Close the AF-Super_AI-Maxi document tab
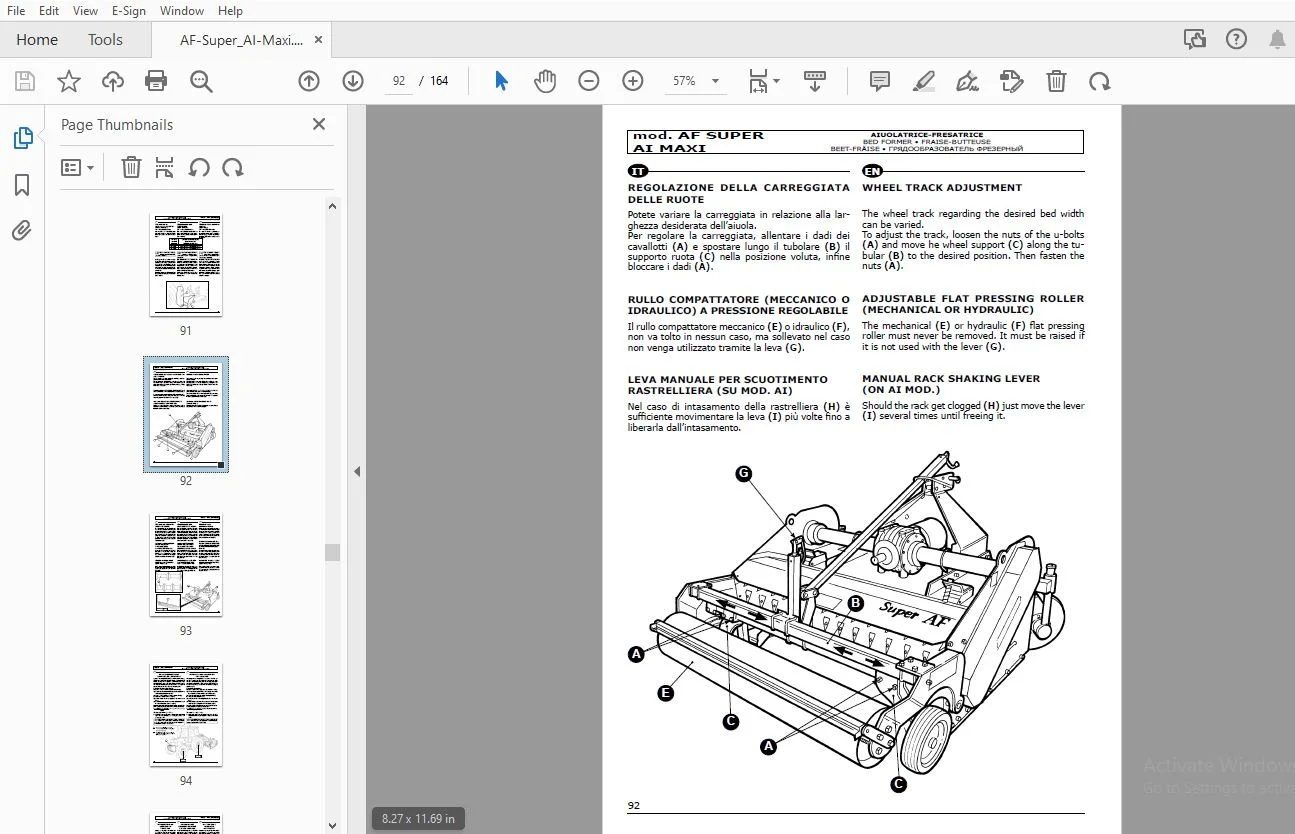 click(x=319, y=40)
